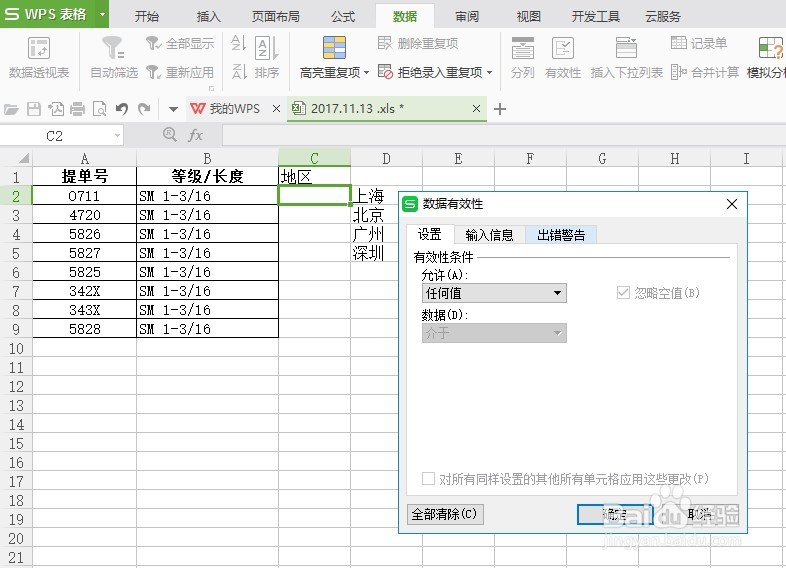
Task: Click the formula bar input field
Action: click(504, 135)
